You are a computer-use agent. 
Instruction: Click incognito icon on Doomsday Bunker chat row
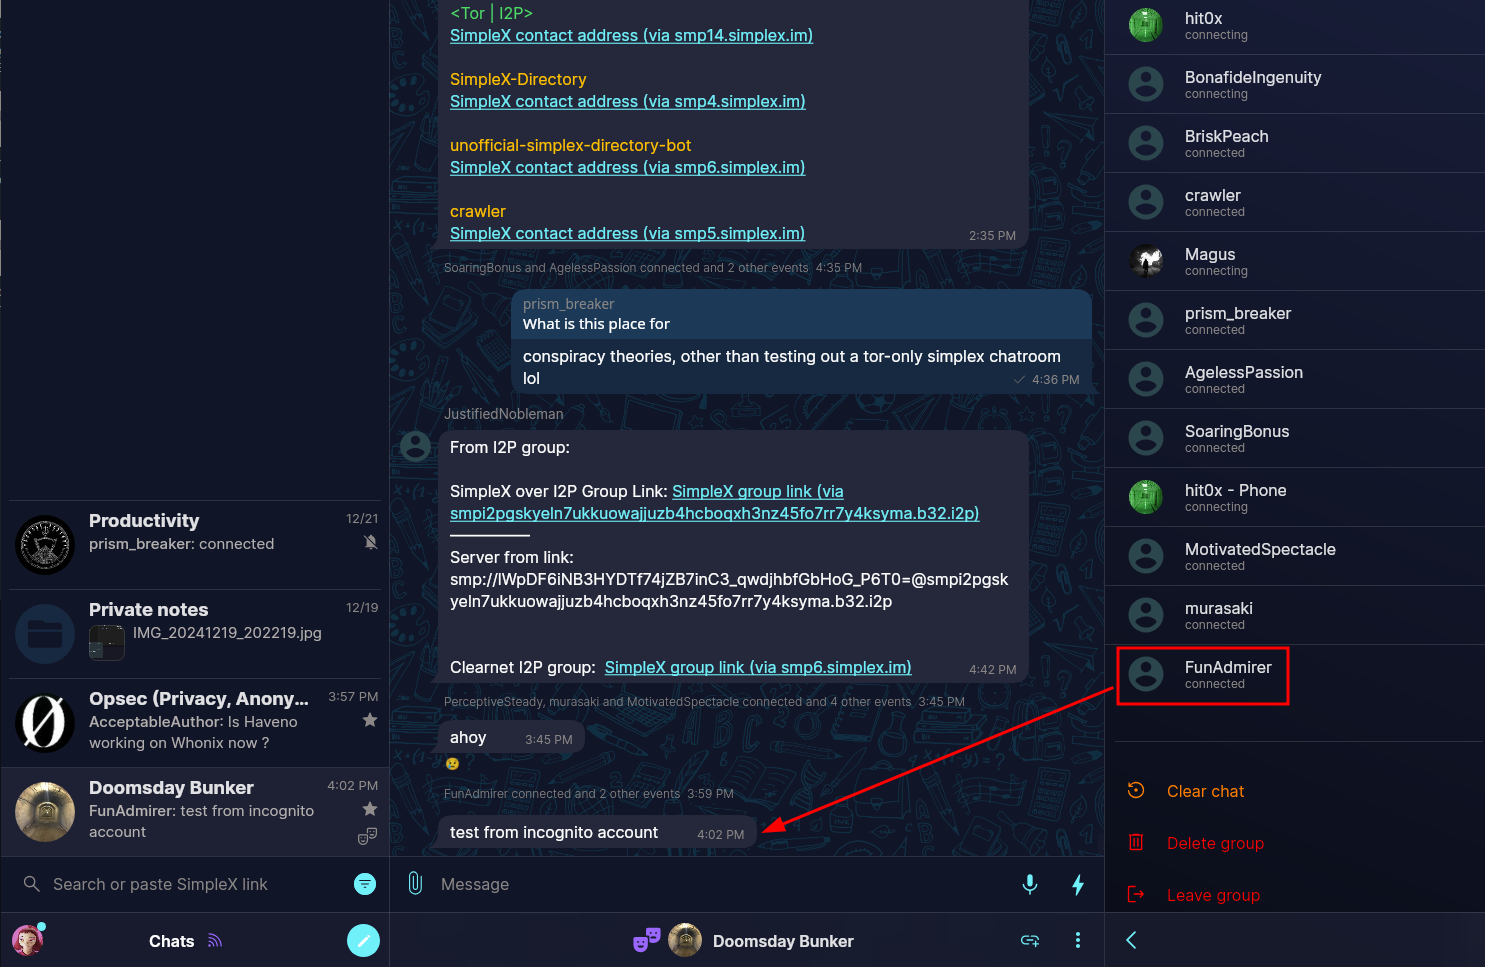click(x=368, y=835)
